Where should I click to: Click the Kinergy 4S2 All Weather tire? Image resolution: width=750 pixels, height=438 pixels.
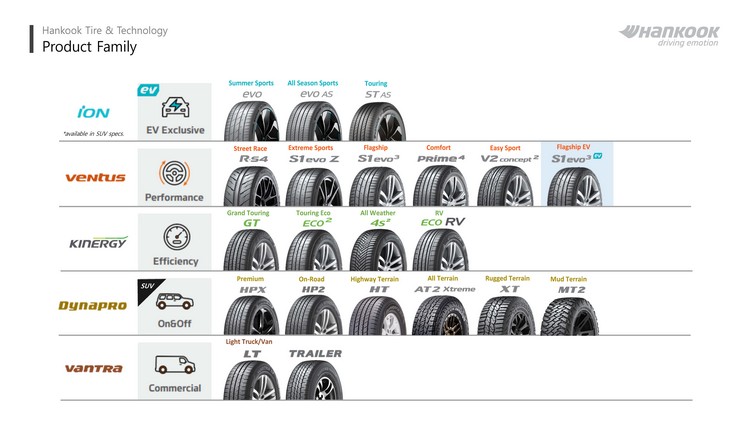(379, 251)
